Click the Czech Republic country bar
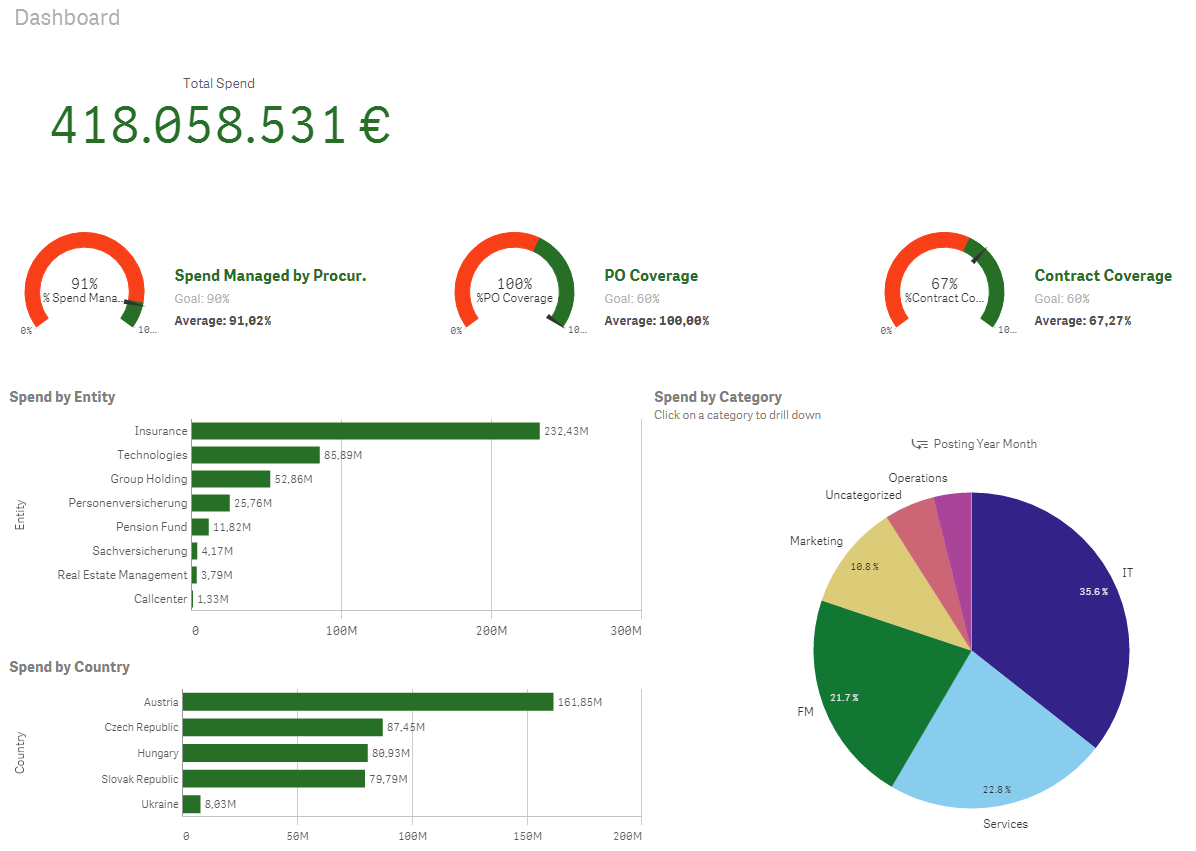 (282, 727)
